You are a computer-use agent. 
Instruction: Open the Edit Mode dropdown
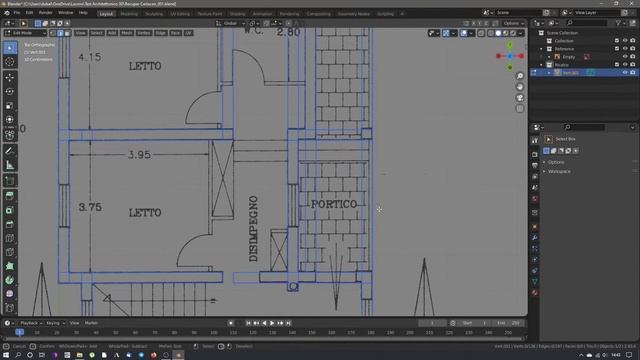click(x=25, y=33)
